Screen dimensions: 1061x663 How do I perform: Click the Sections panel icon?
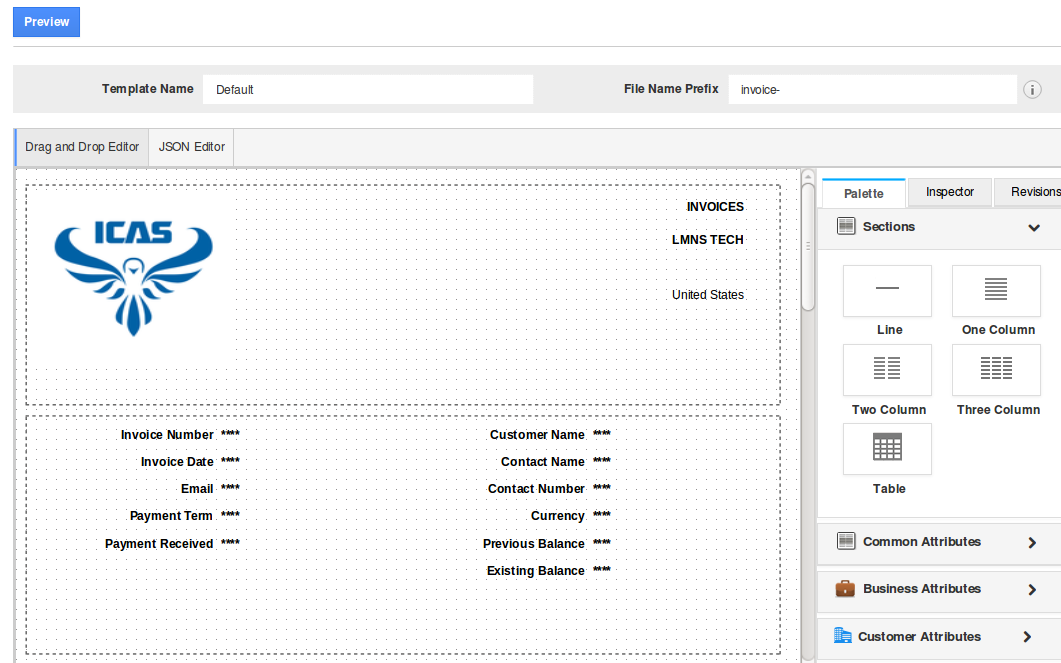click(x=845, y=227)
